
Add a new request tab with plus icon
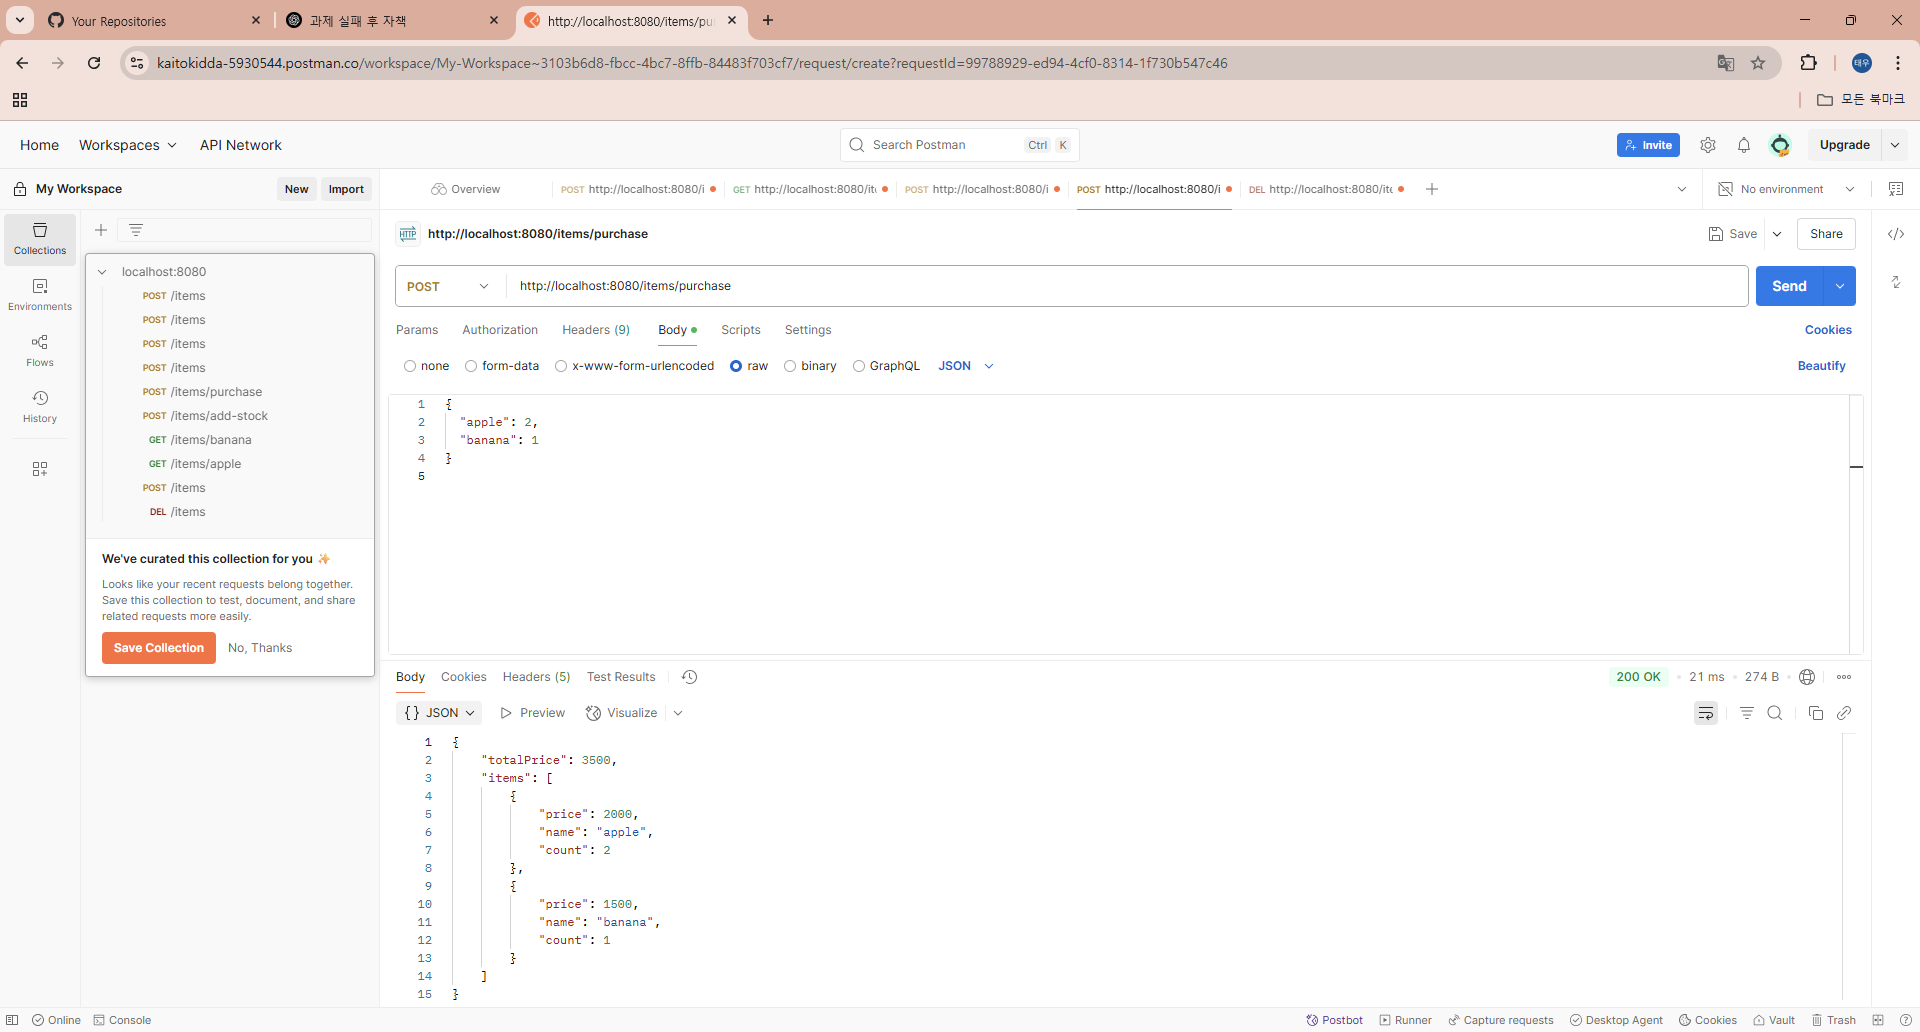coord(1432,189)
